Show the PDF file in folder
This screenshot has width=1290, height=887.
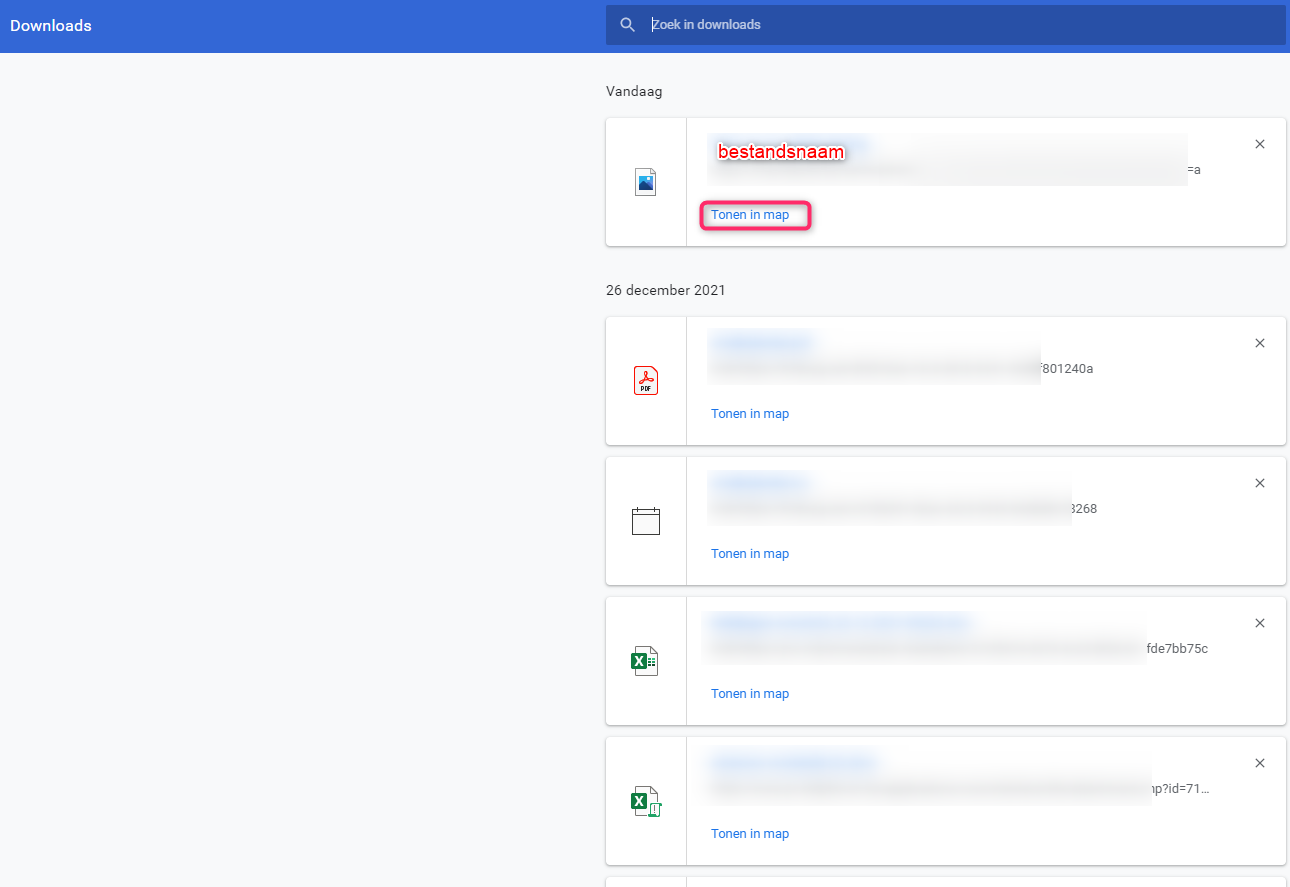click(x=750, y=414)
